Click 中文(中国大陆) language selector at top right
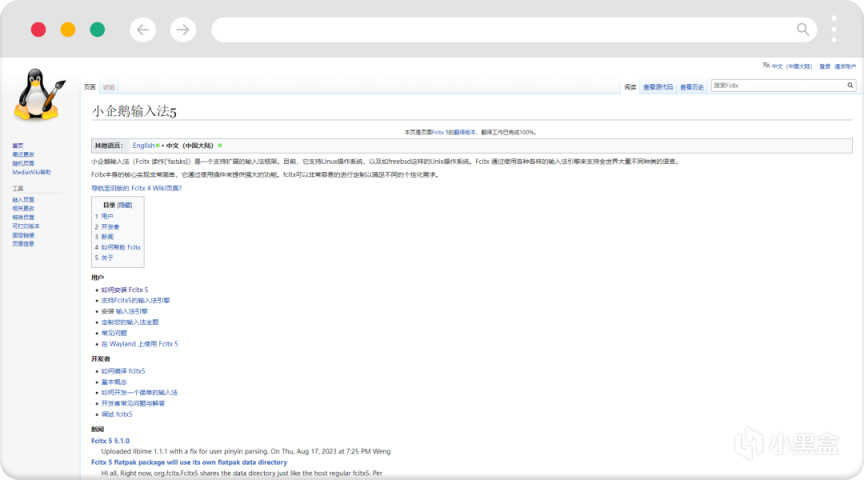Image resolution: width=864 pixels, height=480 pixels. (x=792, y=66)
